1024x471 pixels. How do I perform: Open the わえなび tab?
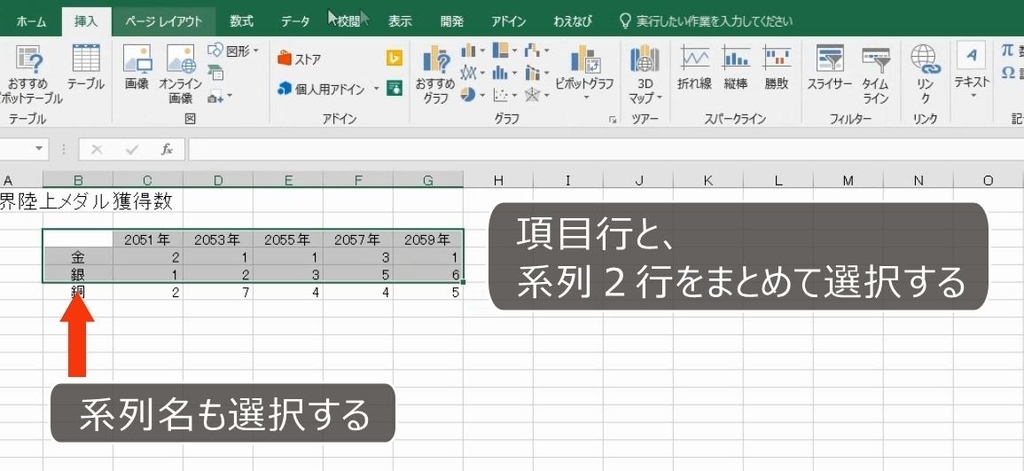coord(572,22)
